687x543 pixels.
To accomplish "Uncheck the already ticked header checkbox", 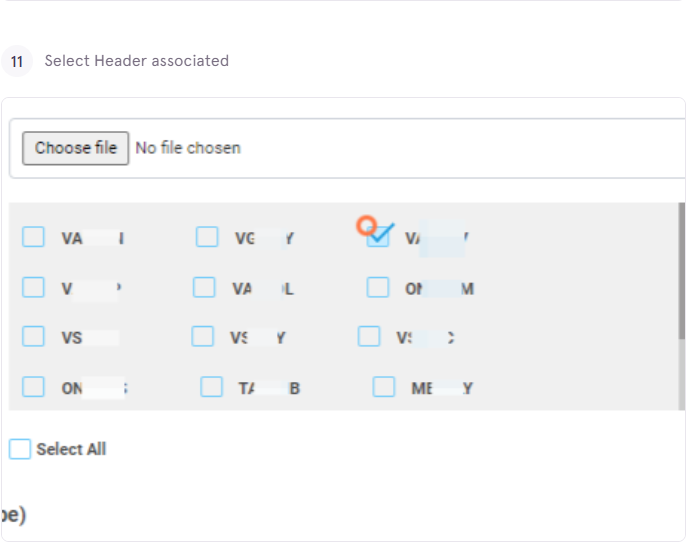I will [378, 237].
